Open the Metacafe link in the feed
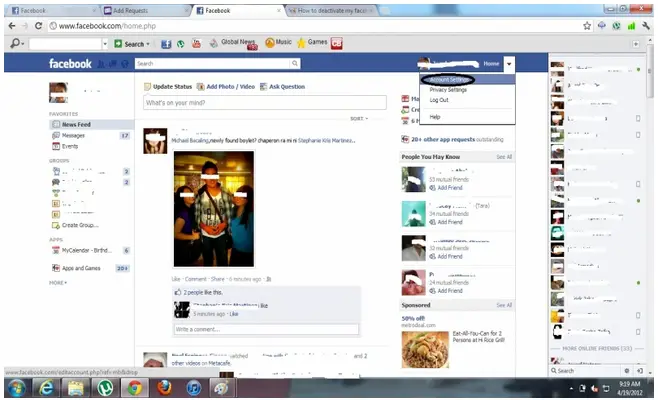The height and width of the screenshot is (400, 658). 219,363
